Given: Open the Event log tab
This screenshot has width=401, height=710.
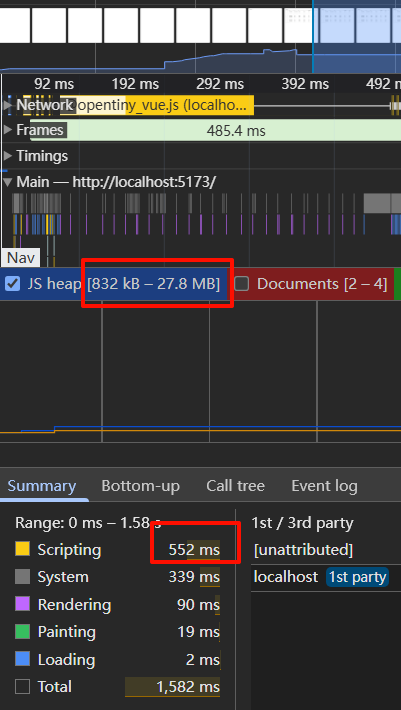Looking at the screenshot, I should [324, 486].
